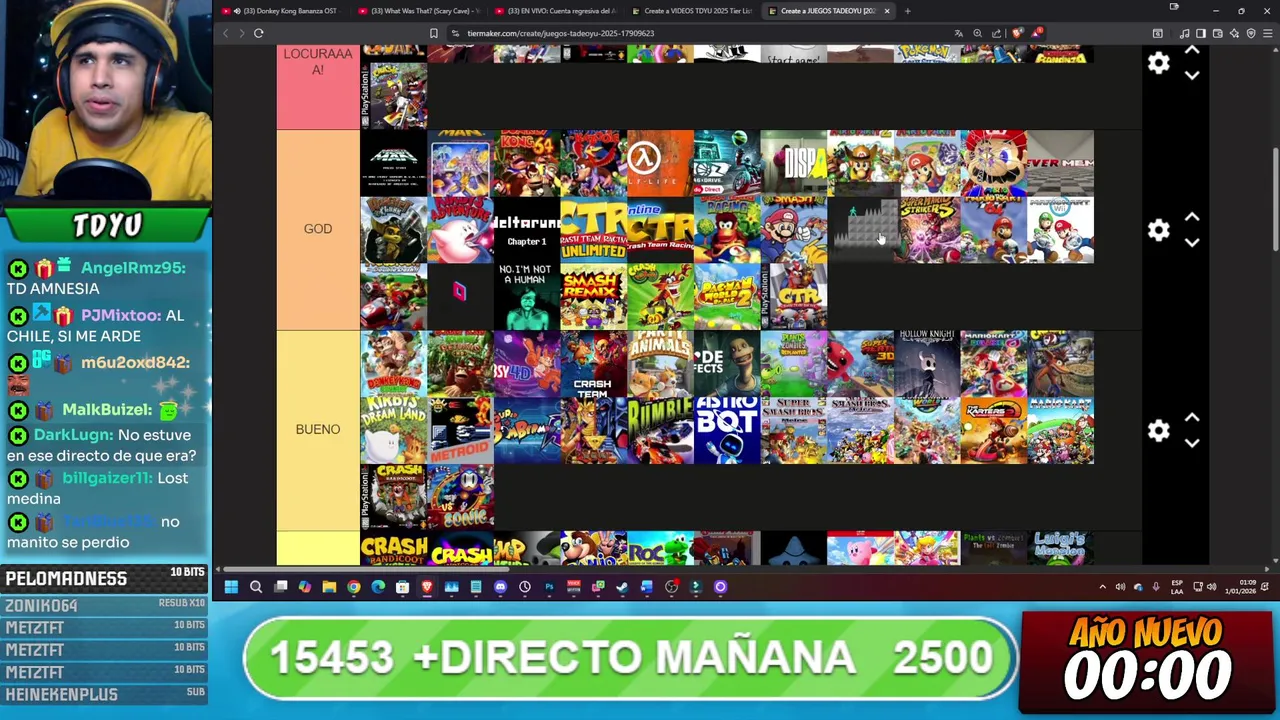Open settings gear for the BUENO tier
Image resolution: width=1280 pixels, height=720 pixels.
tap(1158, 430)
